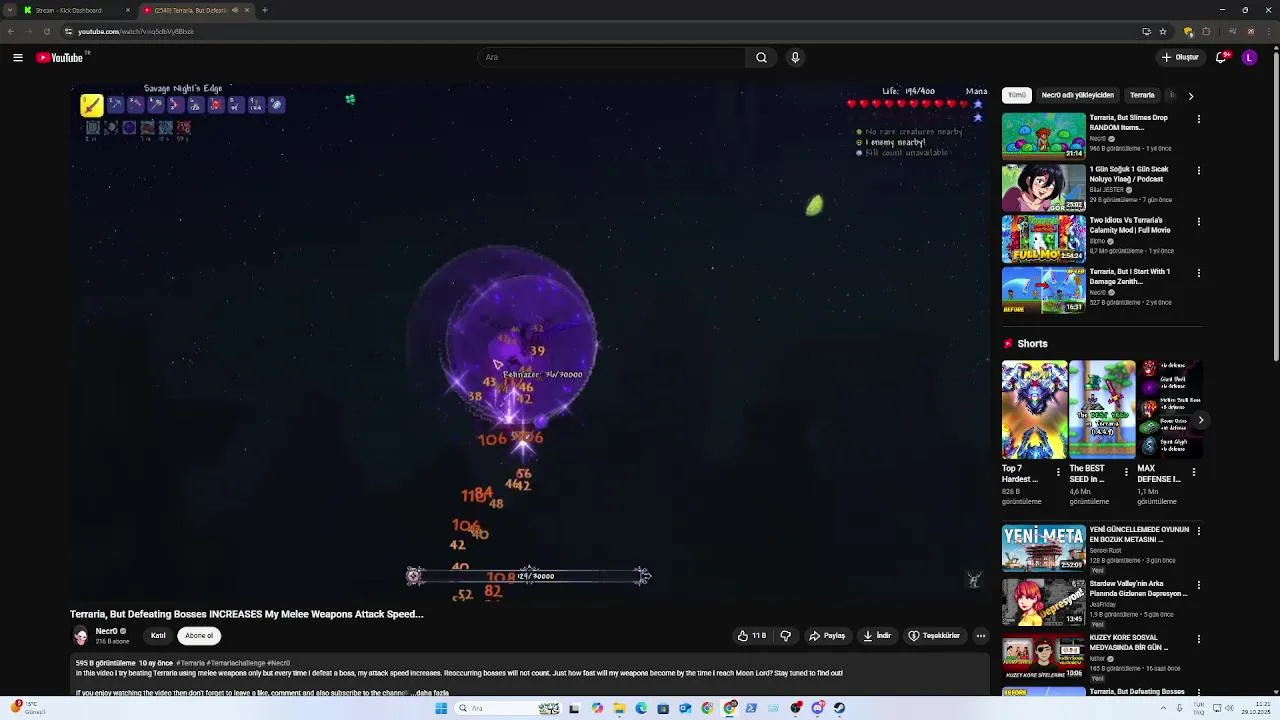The height and width of the screenshot is (720, 1280).
Task: Click the #Terraria hashtag link
Action: pos(189,663)
